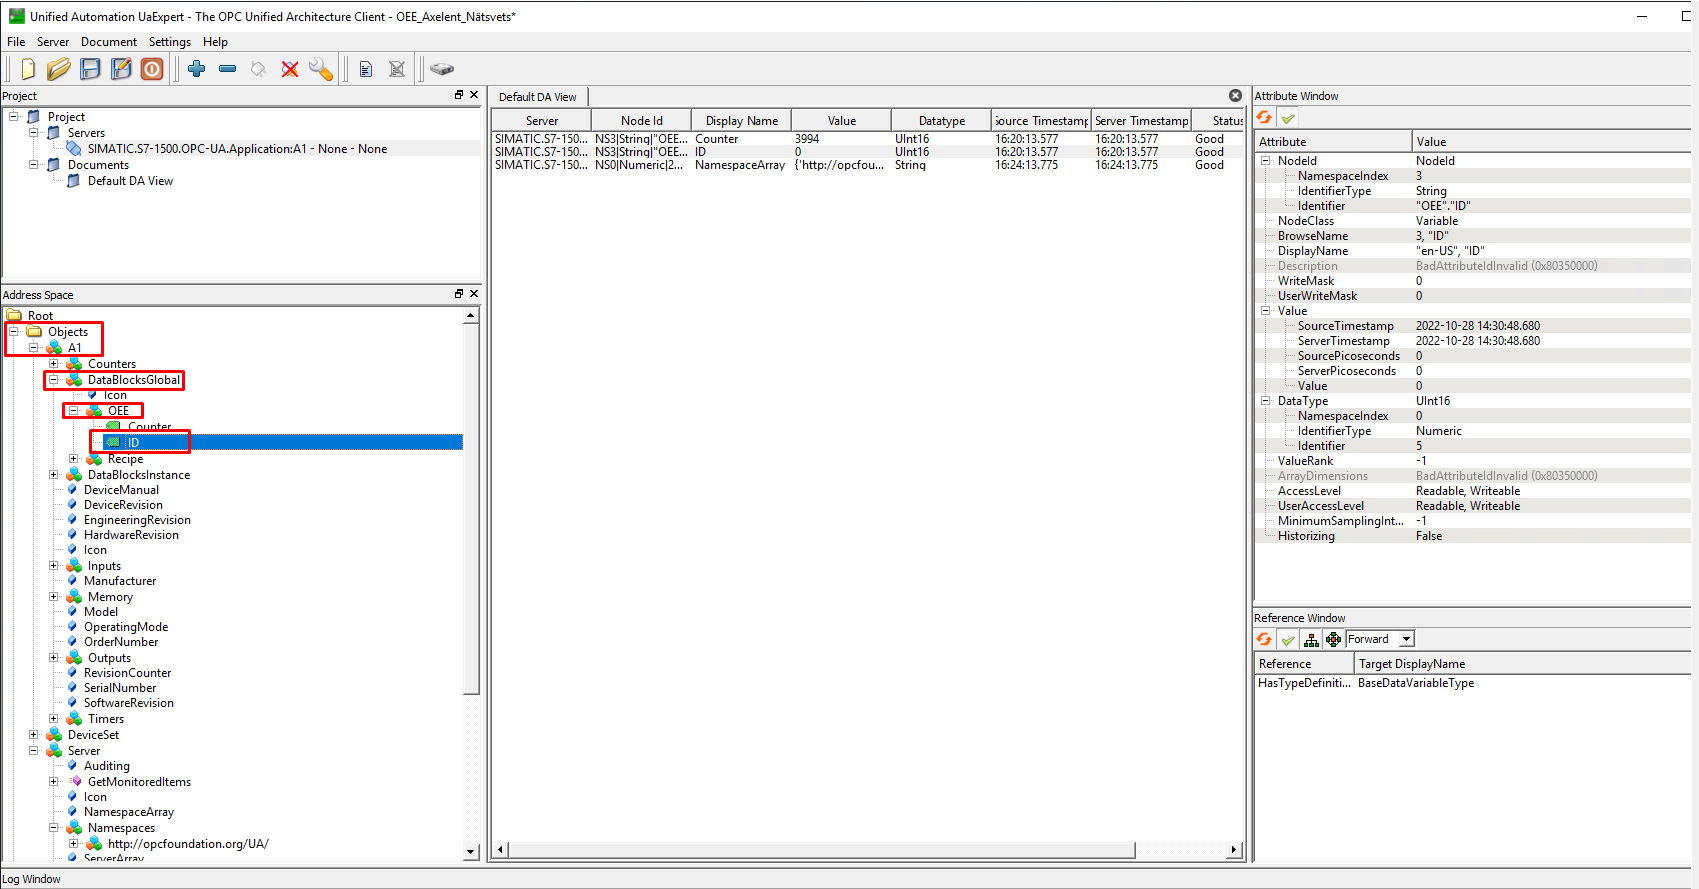This screenshot has width=1699, height=889.
Task: Click the Remove Server minus icon
Action: click(x=228, y=69)
